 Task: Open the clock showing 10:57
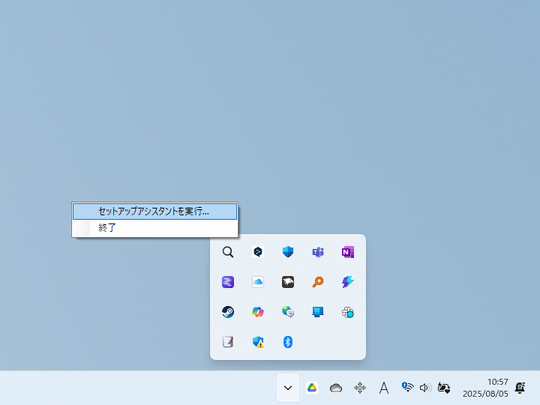click(485, 388)
